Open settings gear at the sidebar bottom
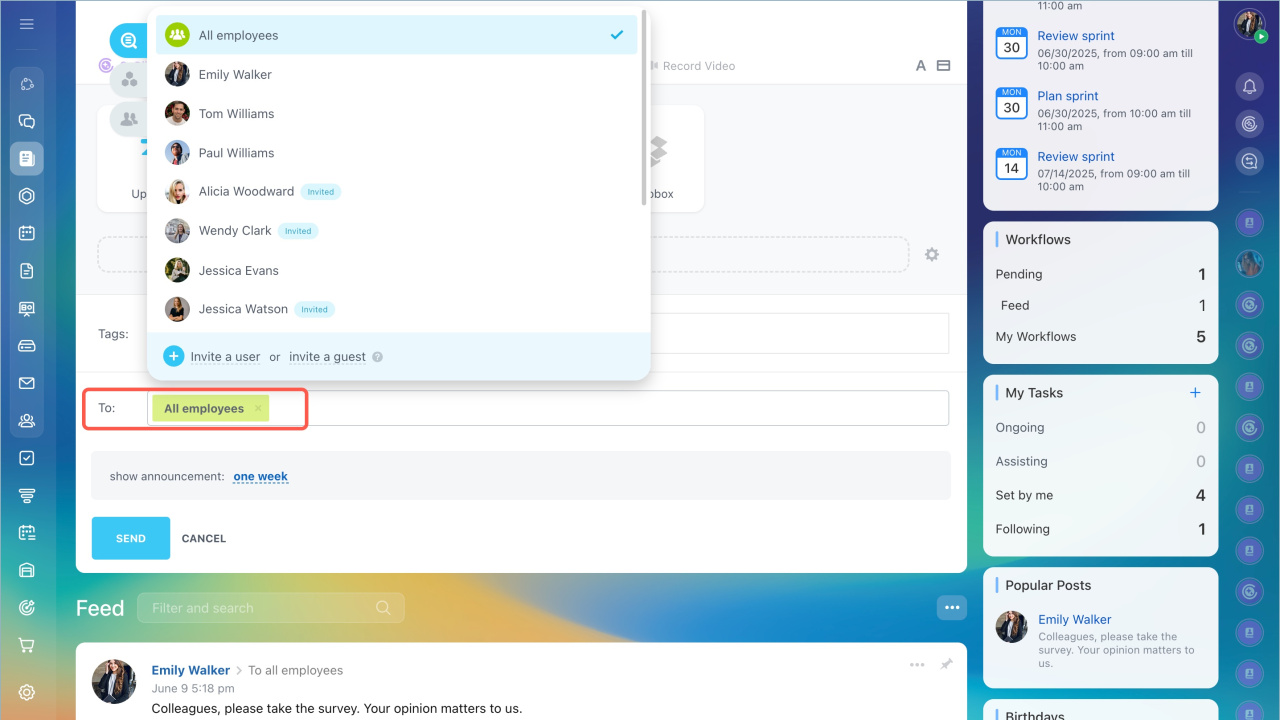This screenshot has height=720, width=1280. click(x=27, y=692)
